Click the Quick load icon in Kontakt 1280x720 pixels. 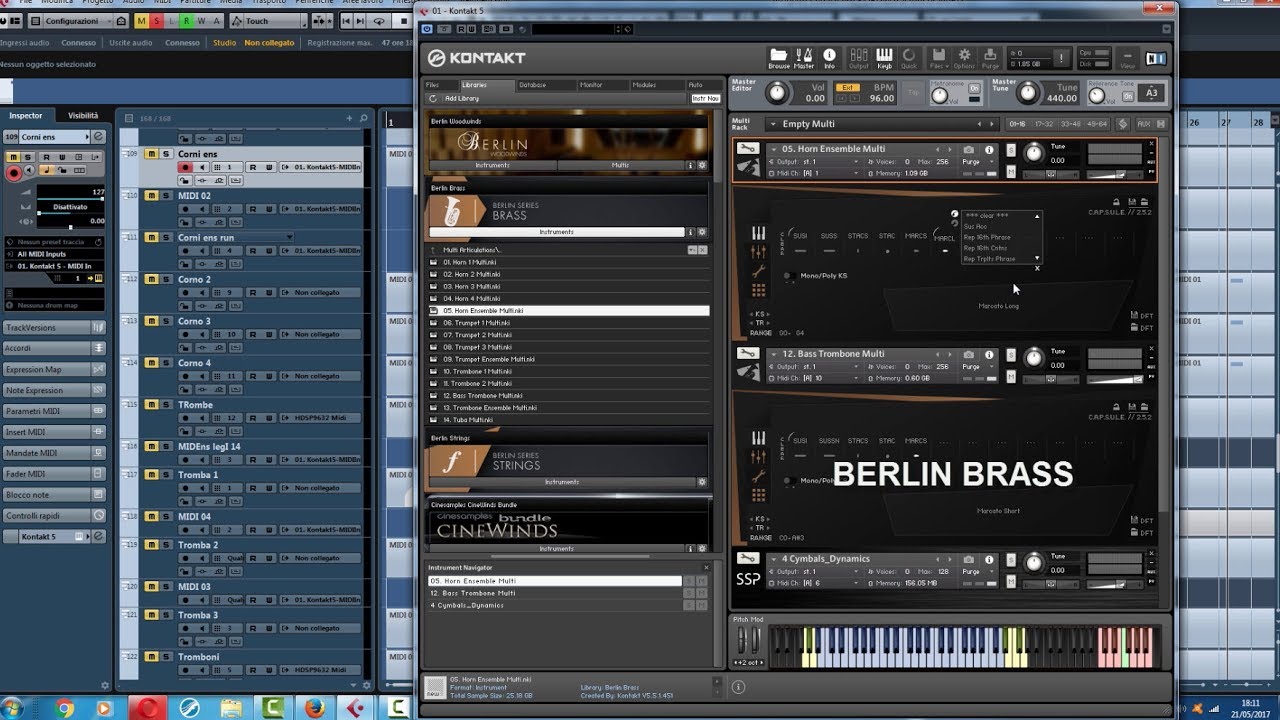909,57
